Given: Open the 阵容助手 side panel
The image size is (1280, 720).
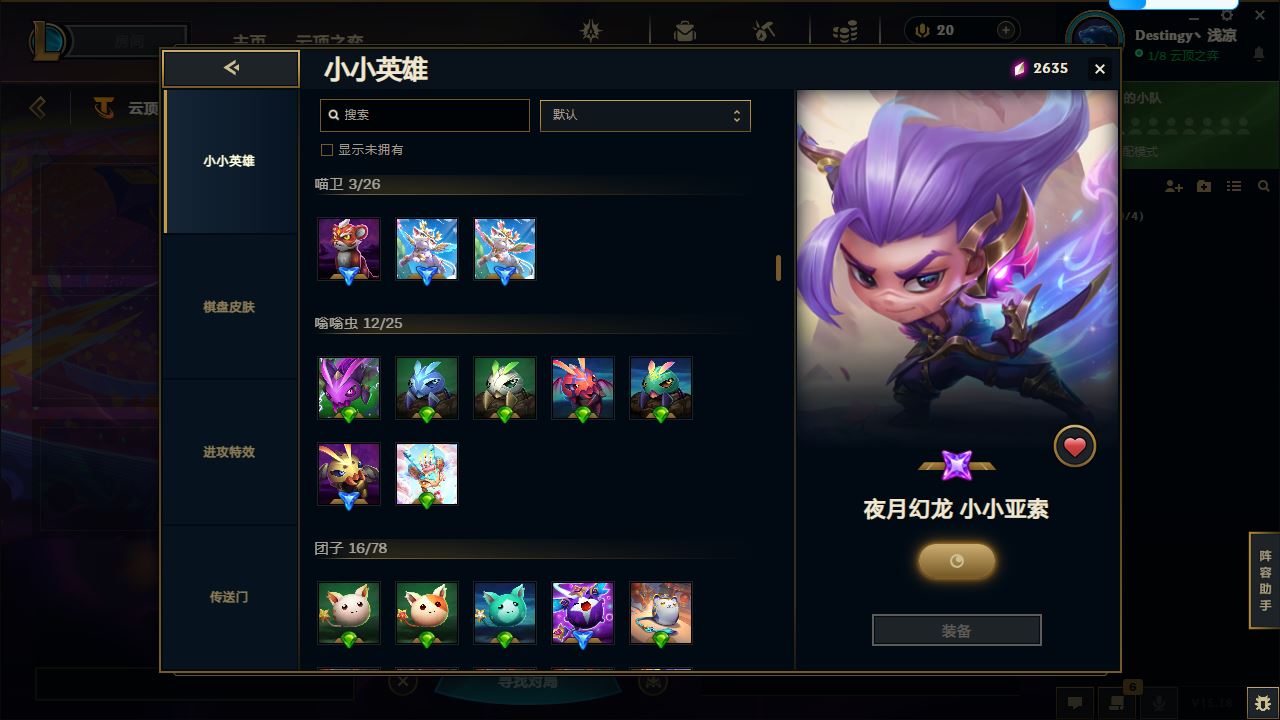Looking at the screenshot, I should coord(1265,581).
